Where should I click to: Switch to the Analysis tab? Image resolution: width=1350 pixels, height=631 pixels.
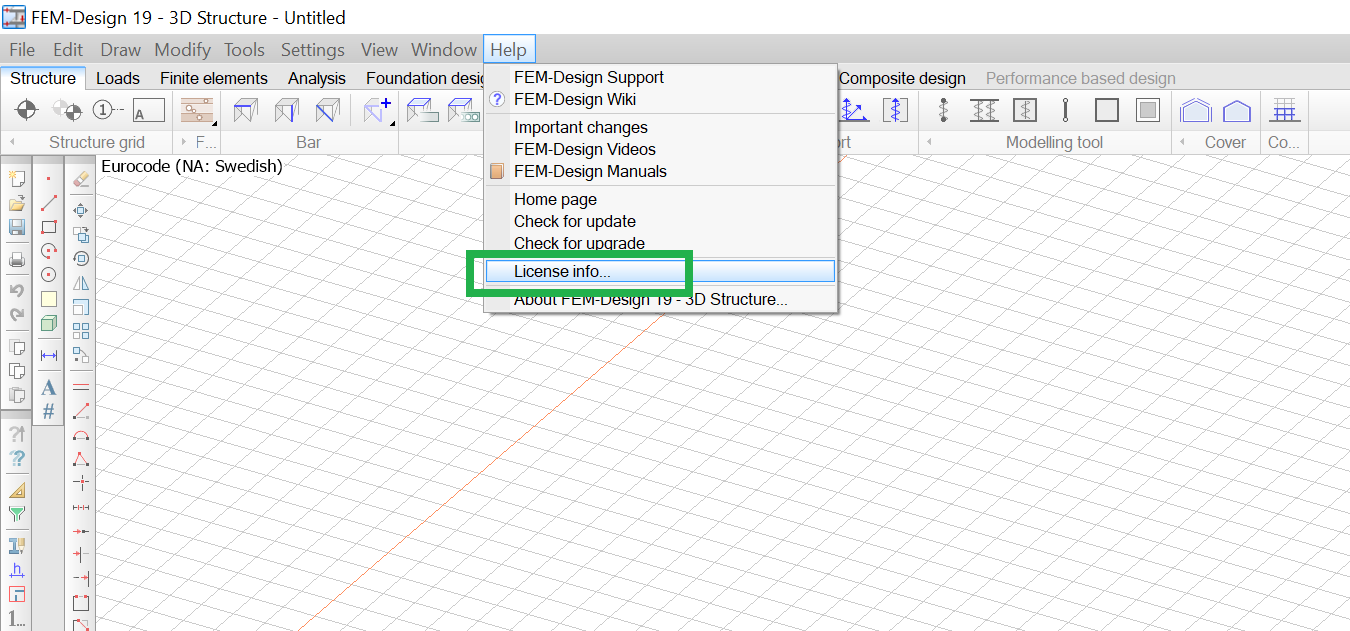317,78
